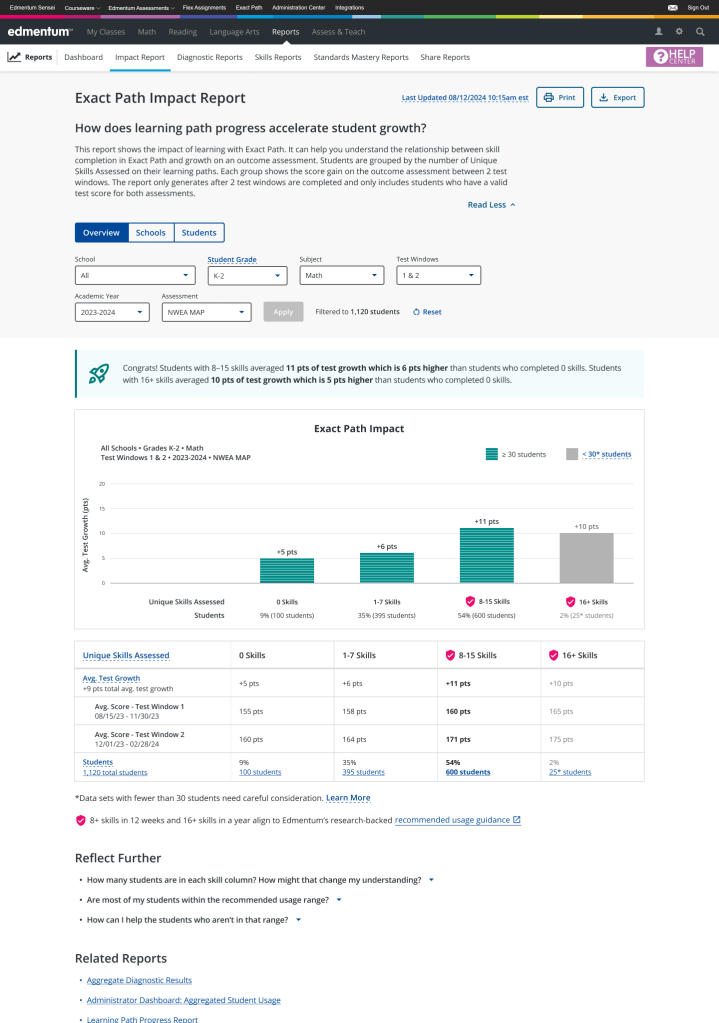Open the Aggregate Diagnostic Results link
719x1023 pixels.
click(139, 980)
